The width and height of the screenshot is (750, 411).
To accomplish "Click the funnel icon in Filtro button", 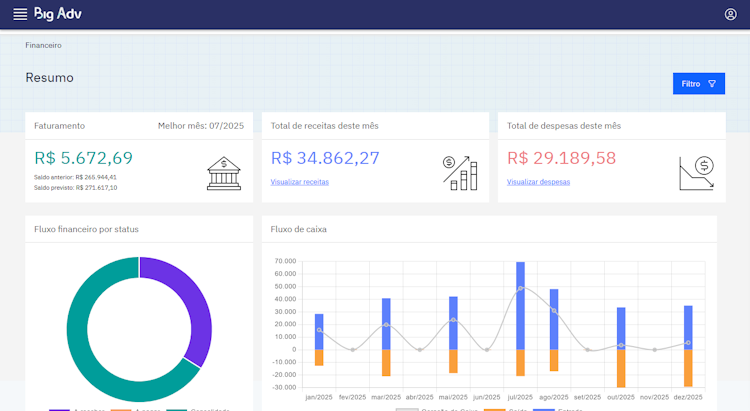I will [x=712, y=84].
